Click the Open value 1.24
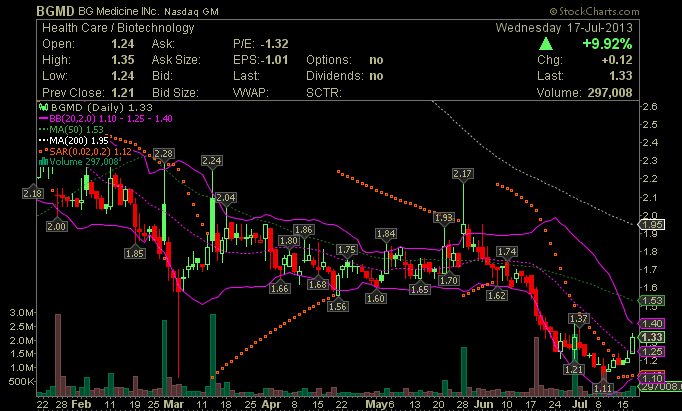682x411 pixels. pos(123,44)
